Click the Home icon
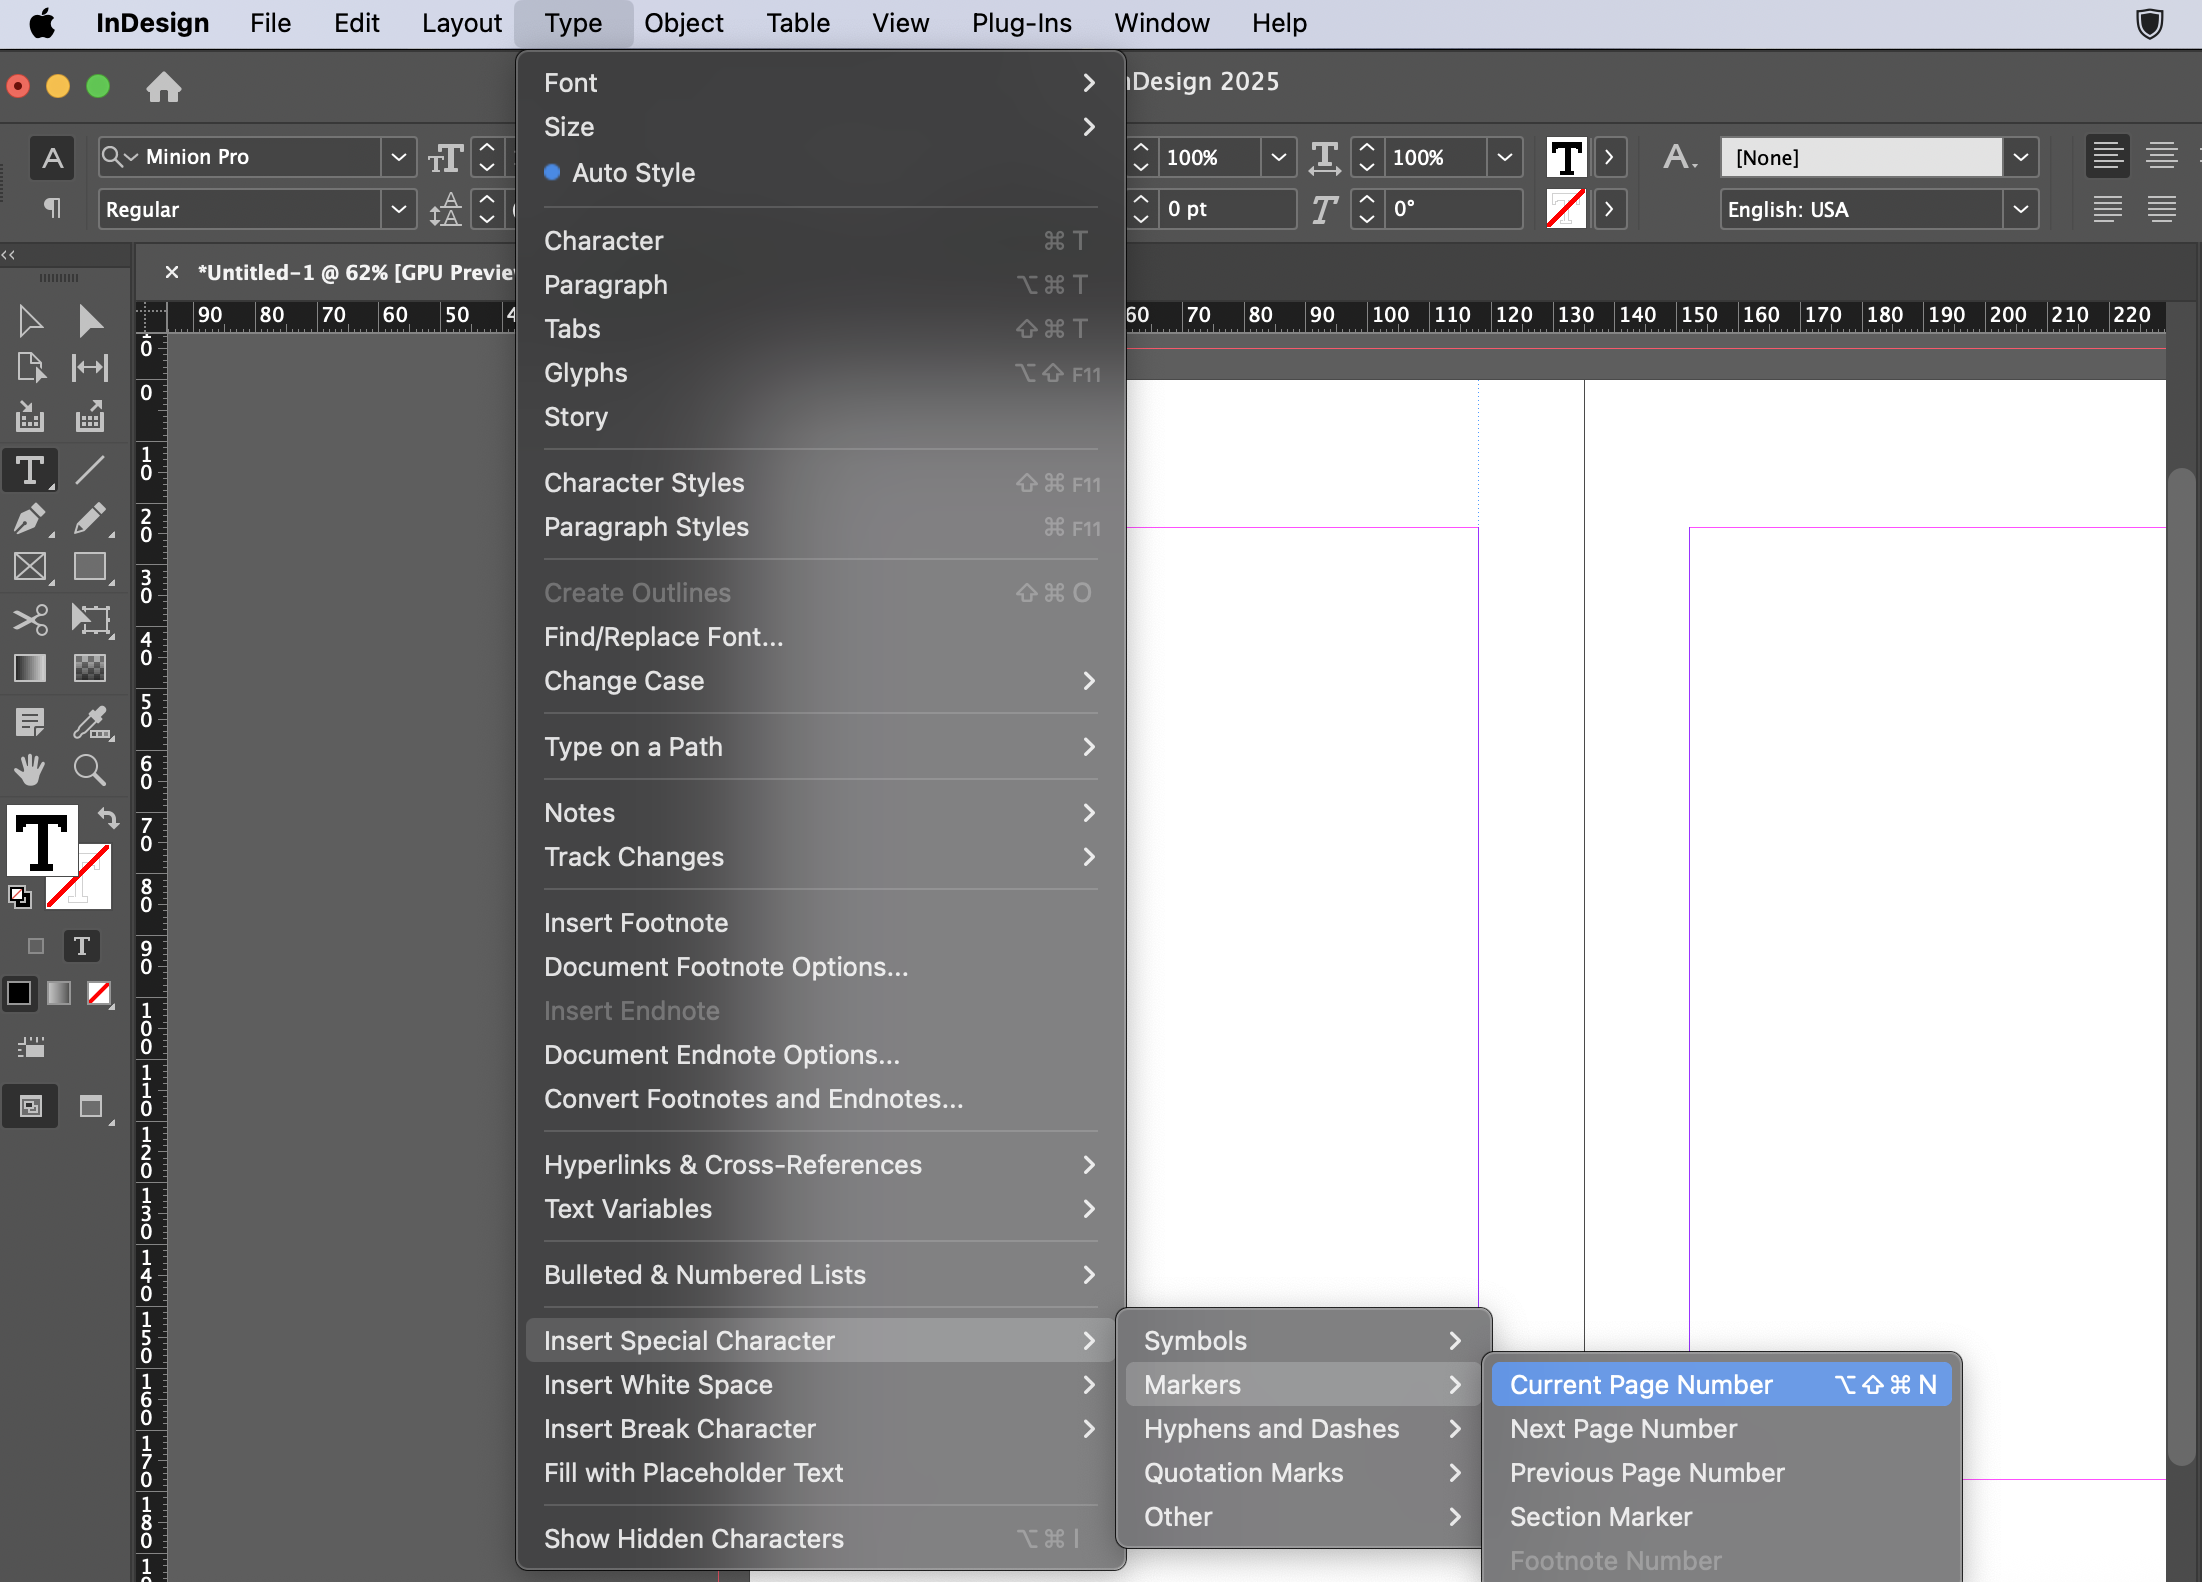This screenshot has width=2202, height=1582. coord(164,87)
